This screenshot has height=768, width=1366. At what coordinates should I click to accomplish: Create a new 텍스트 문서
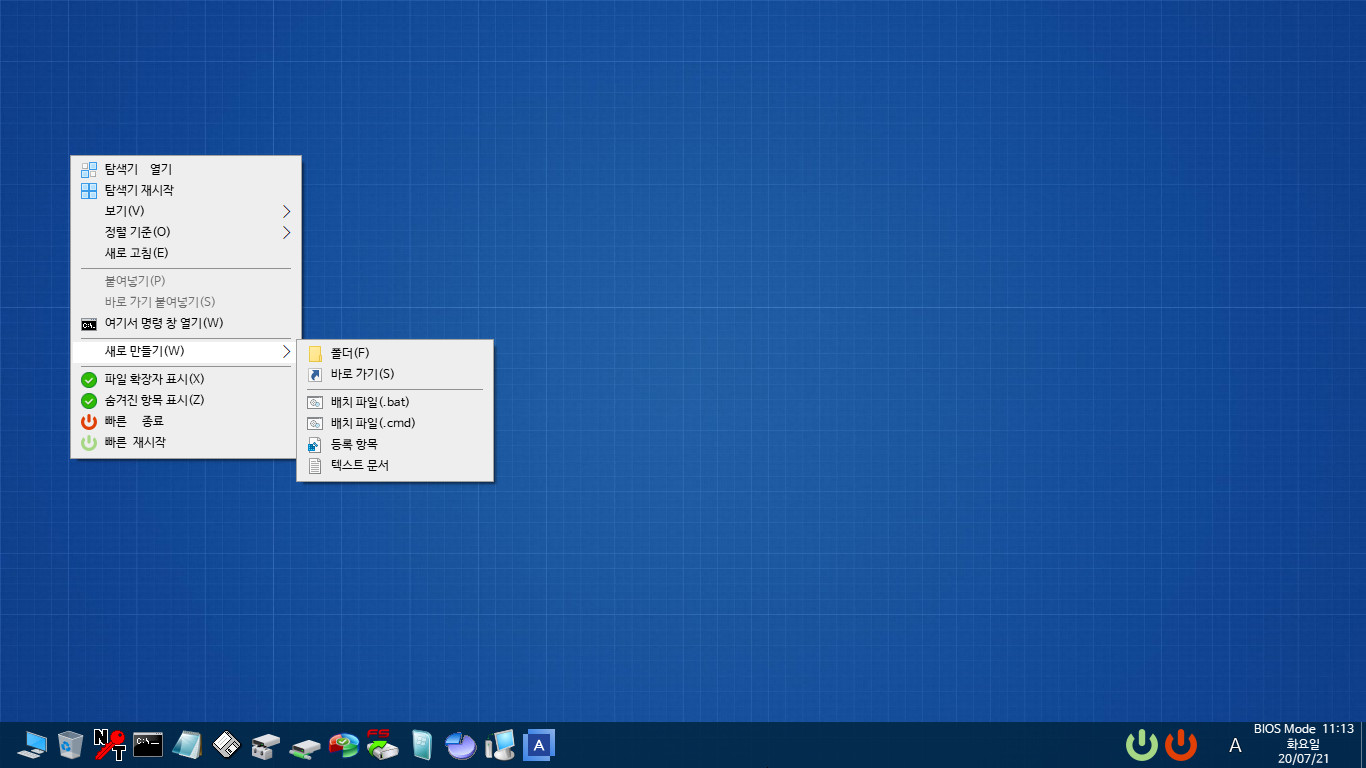[x=395, y=465]
